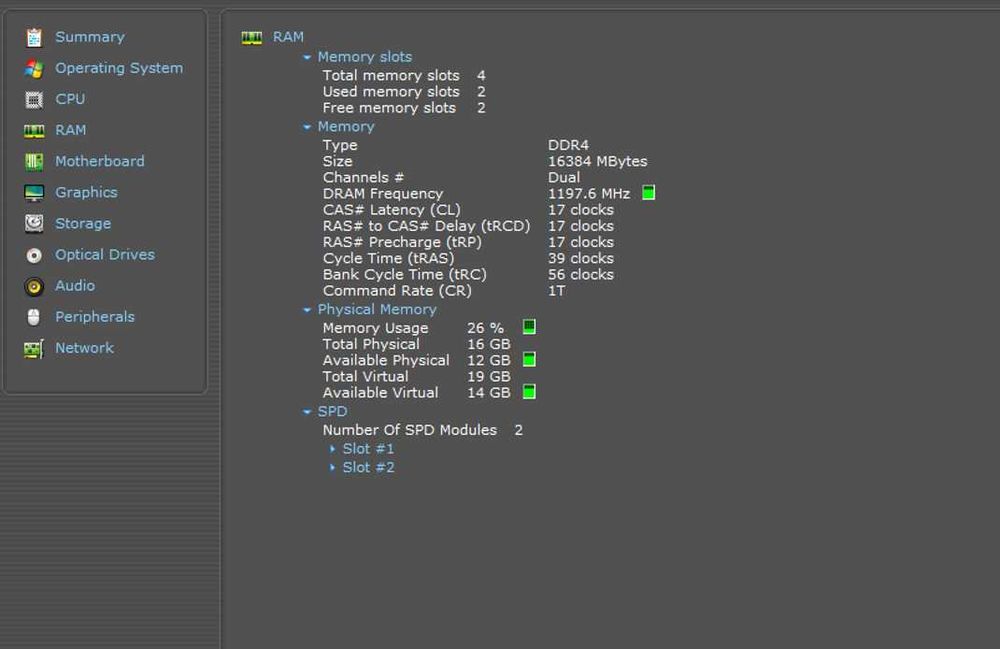This screenshot has width=1000, height=649.
Task: Click the Audio speaker icon
Action: (x=34, y=286)
